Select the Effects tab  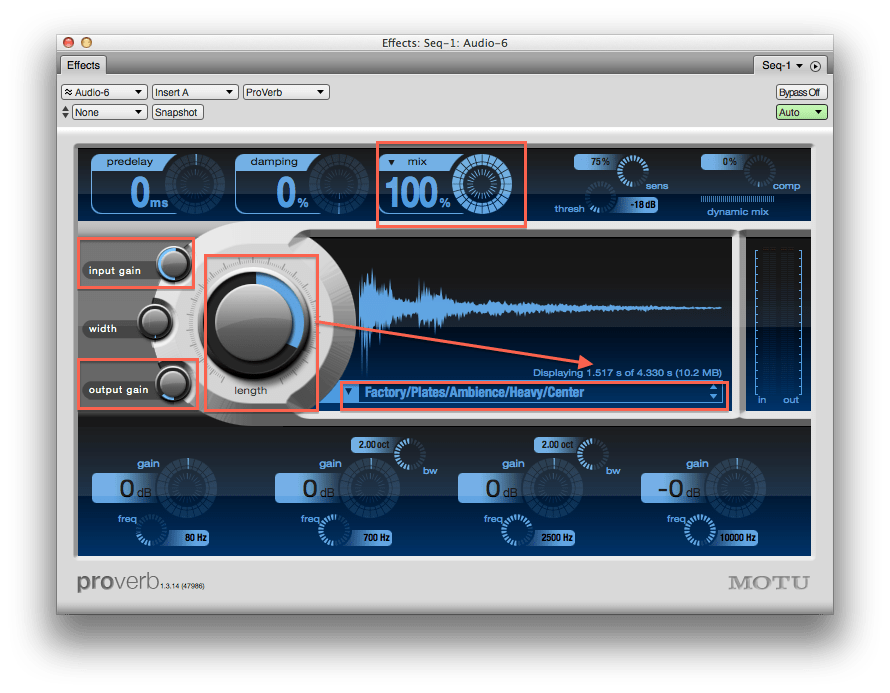(x=83, y=65)
